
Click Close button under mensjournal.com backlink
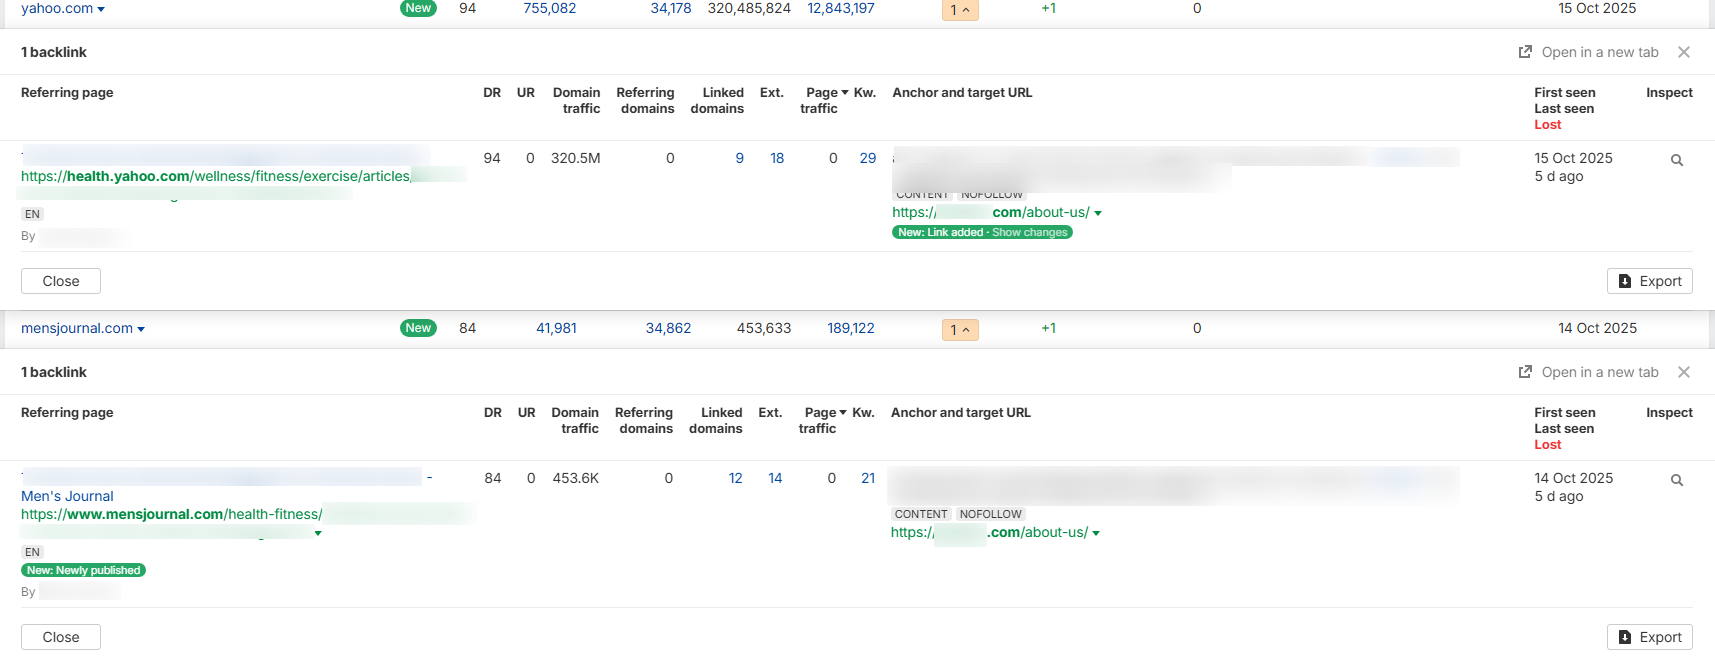click(x=61, y=637)
